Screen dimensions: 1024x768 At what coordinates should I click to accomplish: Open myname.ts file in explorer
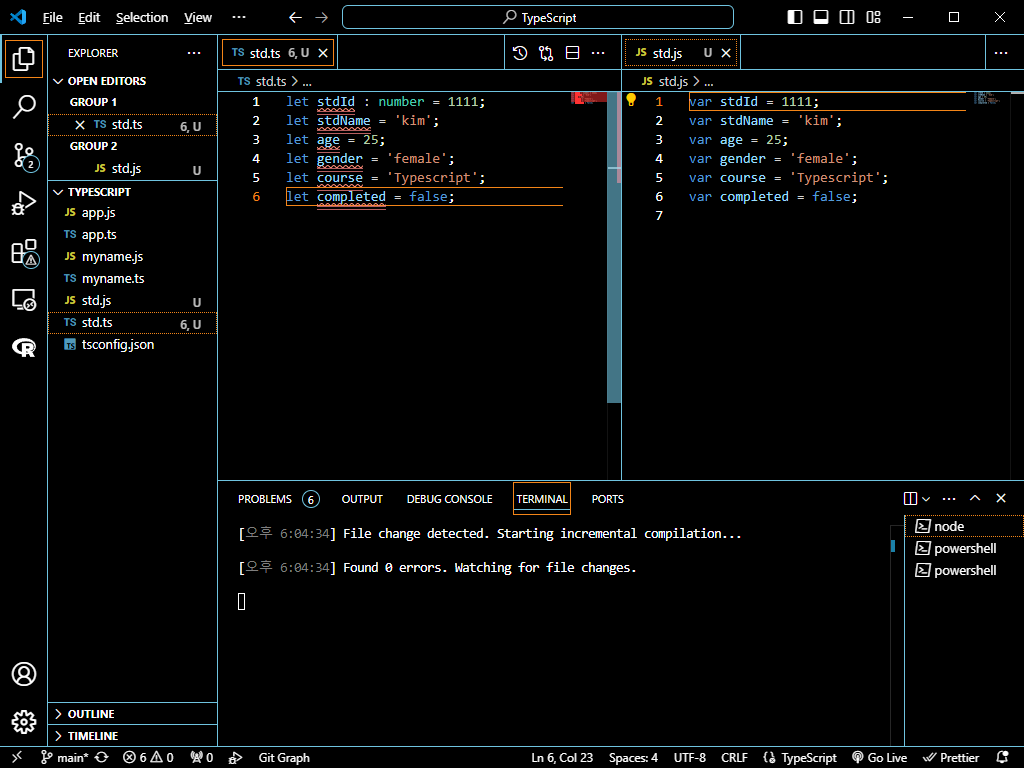click(x=132, y=278)
